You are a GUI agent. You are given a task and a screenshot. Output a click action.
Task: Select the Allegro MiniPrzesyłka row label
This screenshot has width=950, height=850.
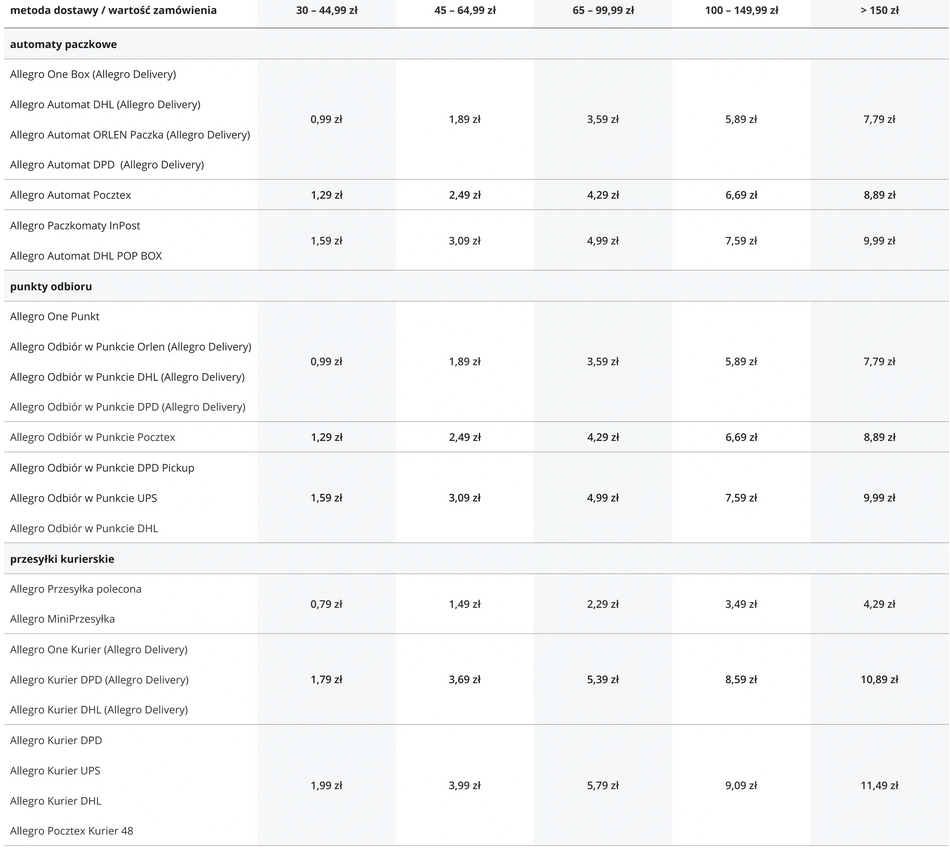(x=62, y=619)
